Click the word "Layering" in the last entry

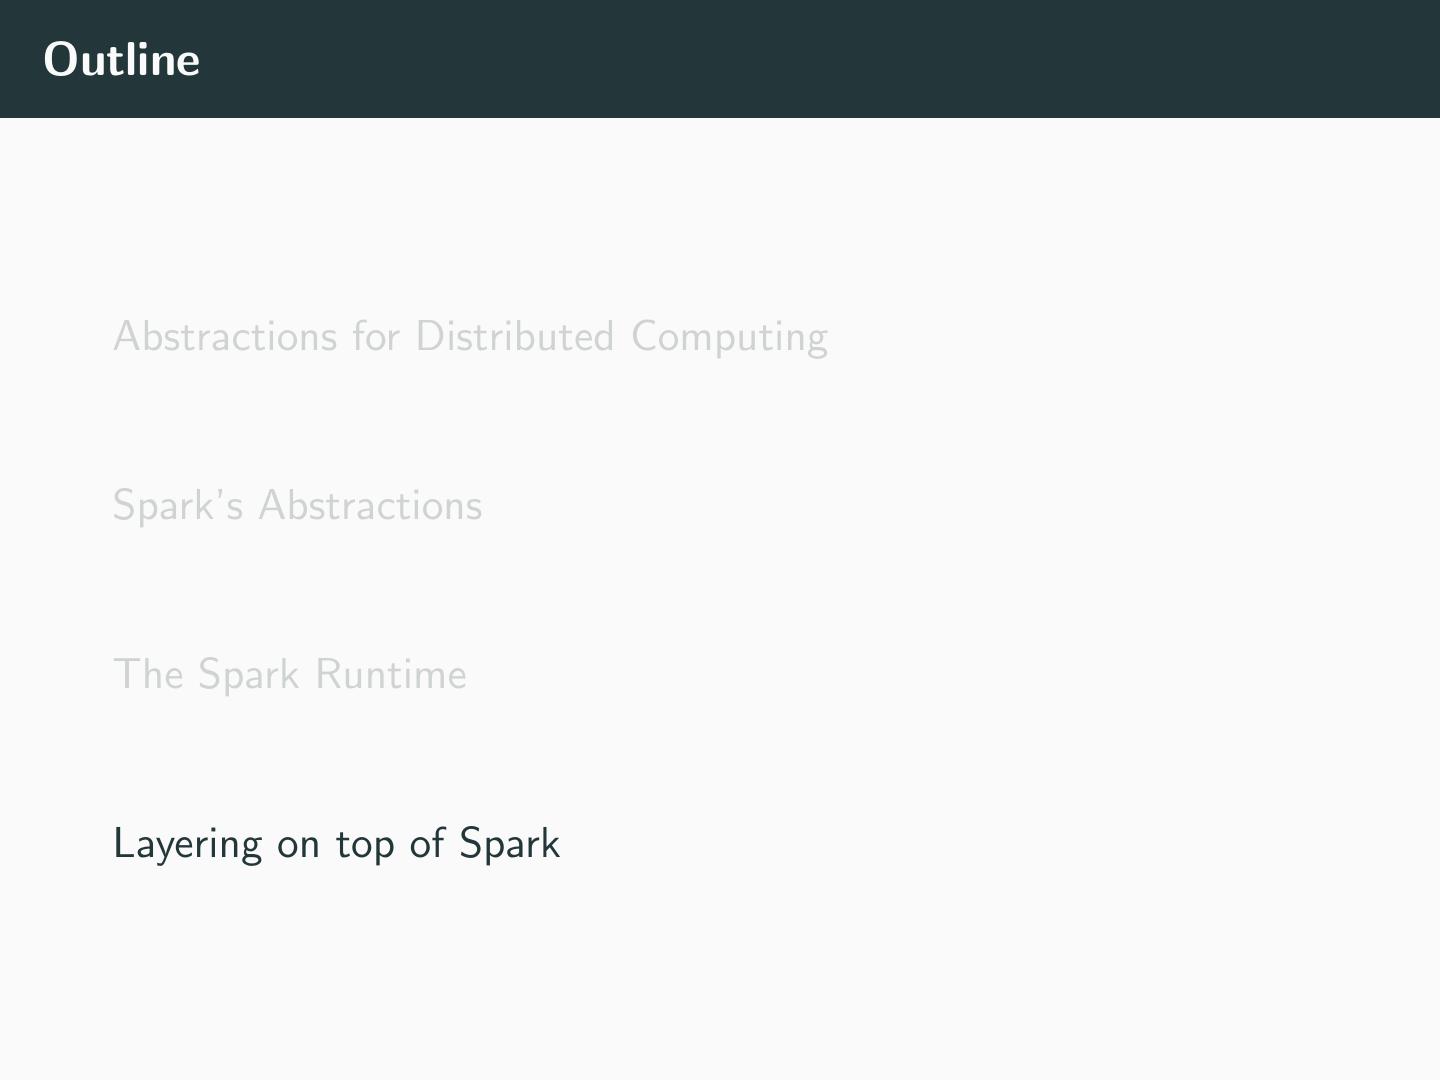(187, 845)
